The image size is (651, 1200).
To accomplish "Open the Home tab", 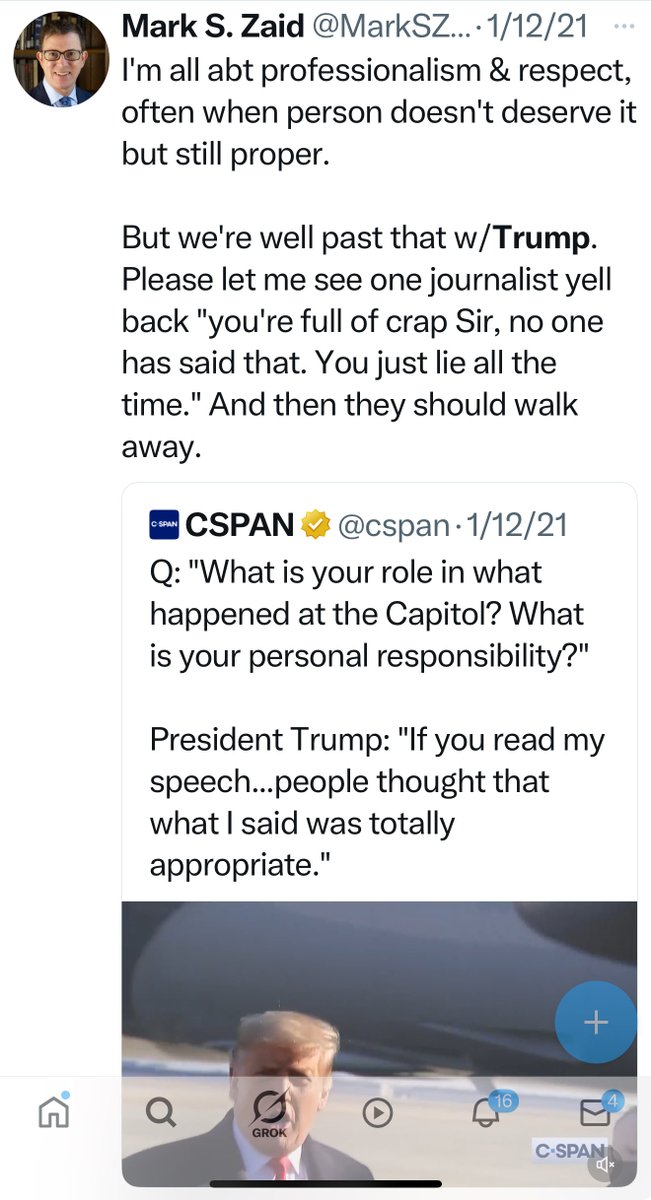I will 54,1112.
